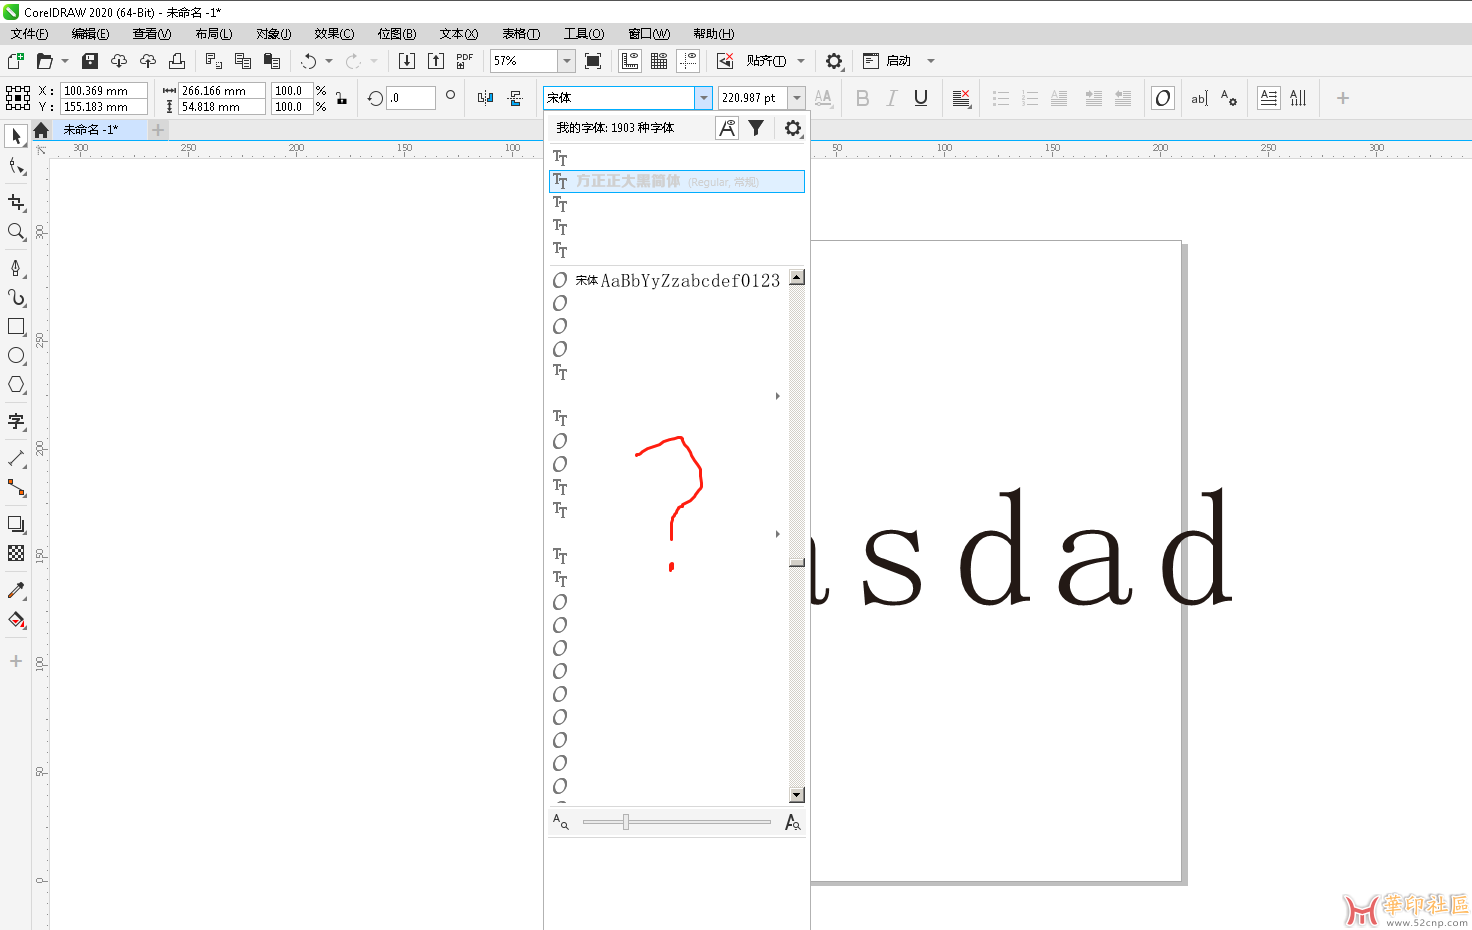Select the Zoom tool

click(x=16, y=232)
